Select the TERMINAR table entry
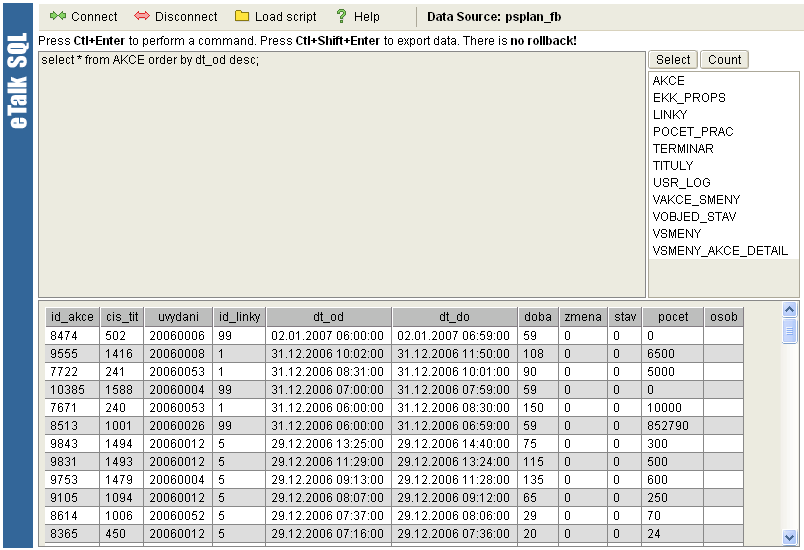Image resolution: width=804 pixels, height=550 pixels. point(683,149)
